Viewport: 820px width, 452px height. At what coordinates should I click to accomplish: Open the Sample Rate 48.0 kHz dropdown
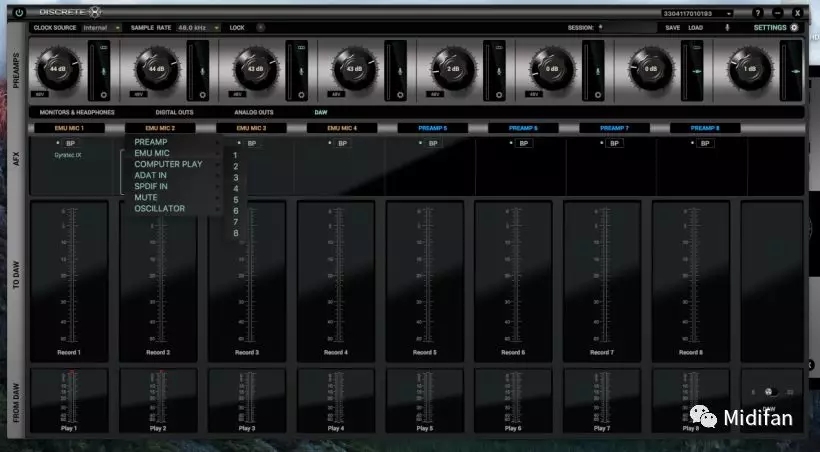tap(198, 28)
